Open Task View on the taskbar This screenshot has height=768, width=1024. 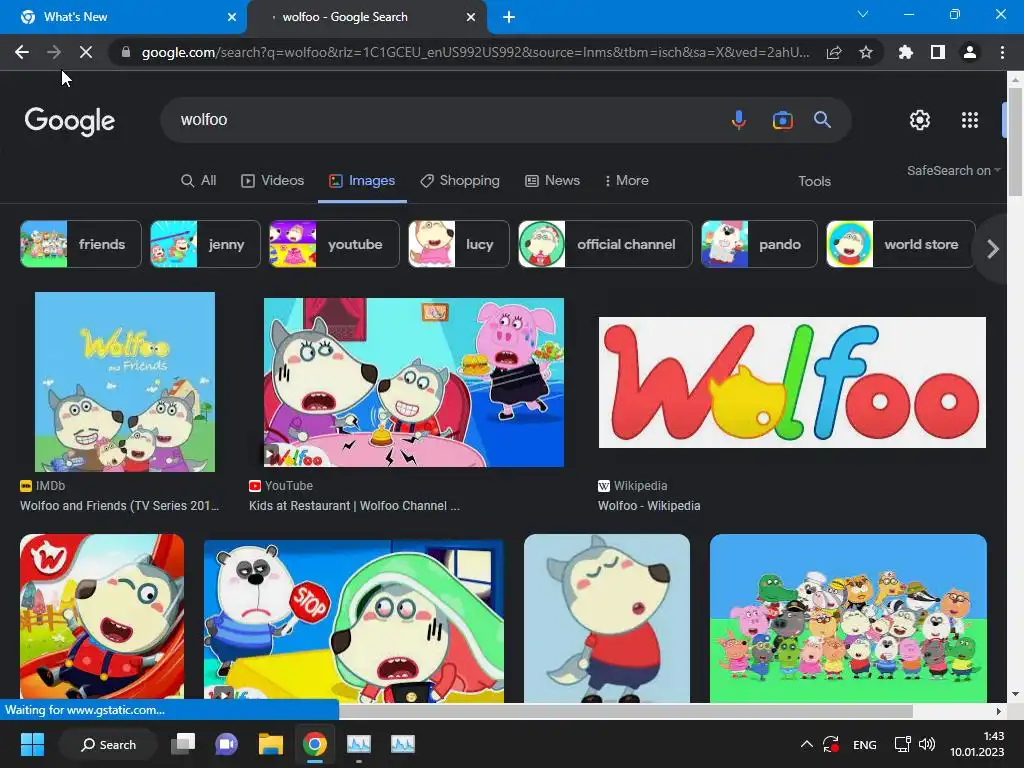tap(183, 744)
